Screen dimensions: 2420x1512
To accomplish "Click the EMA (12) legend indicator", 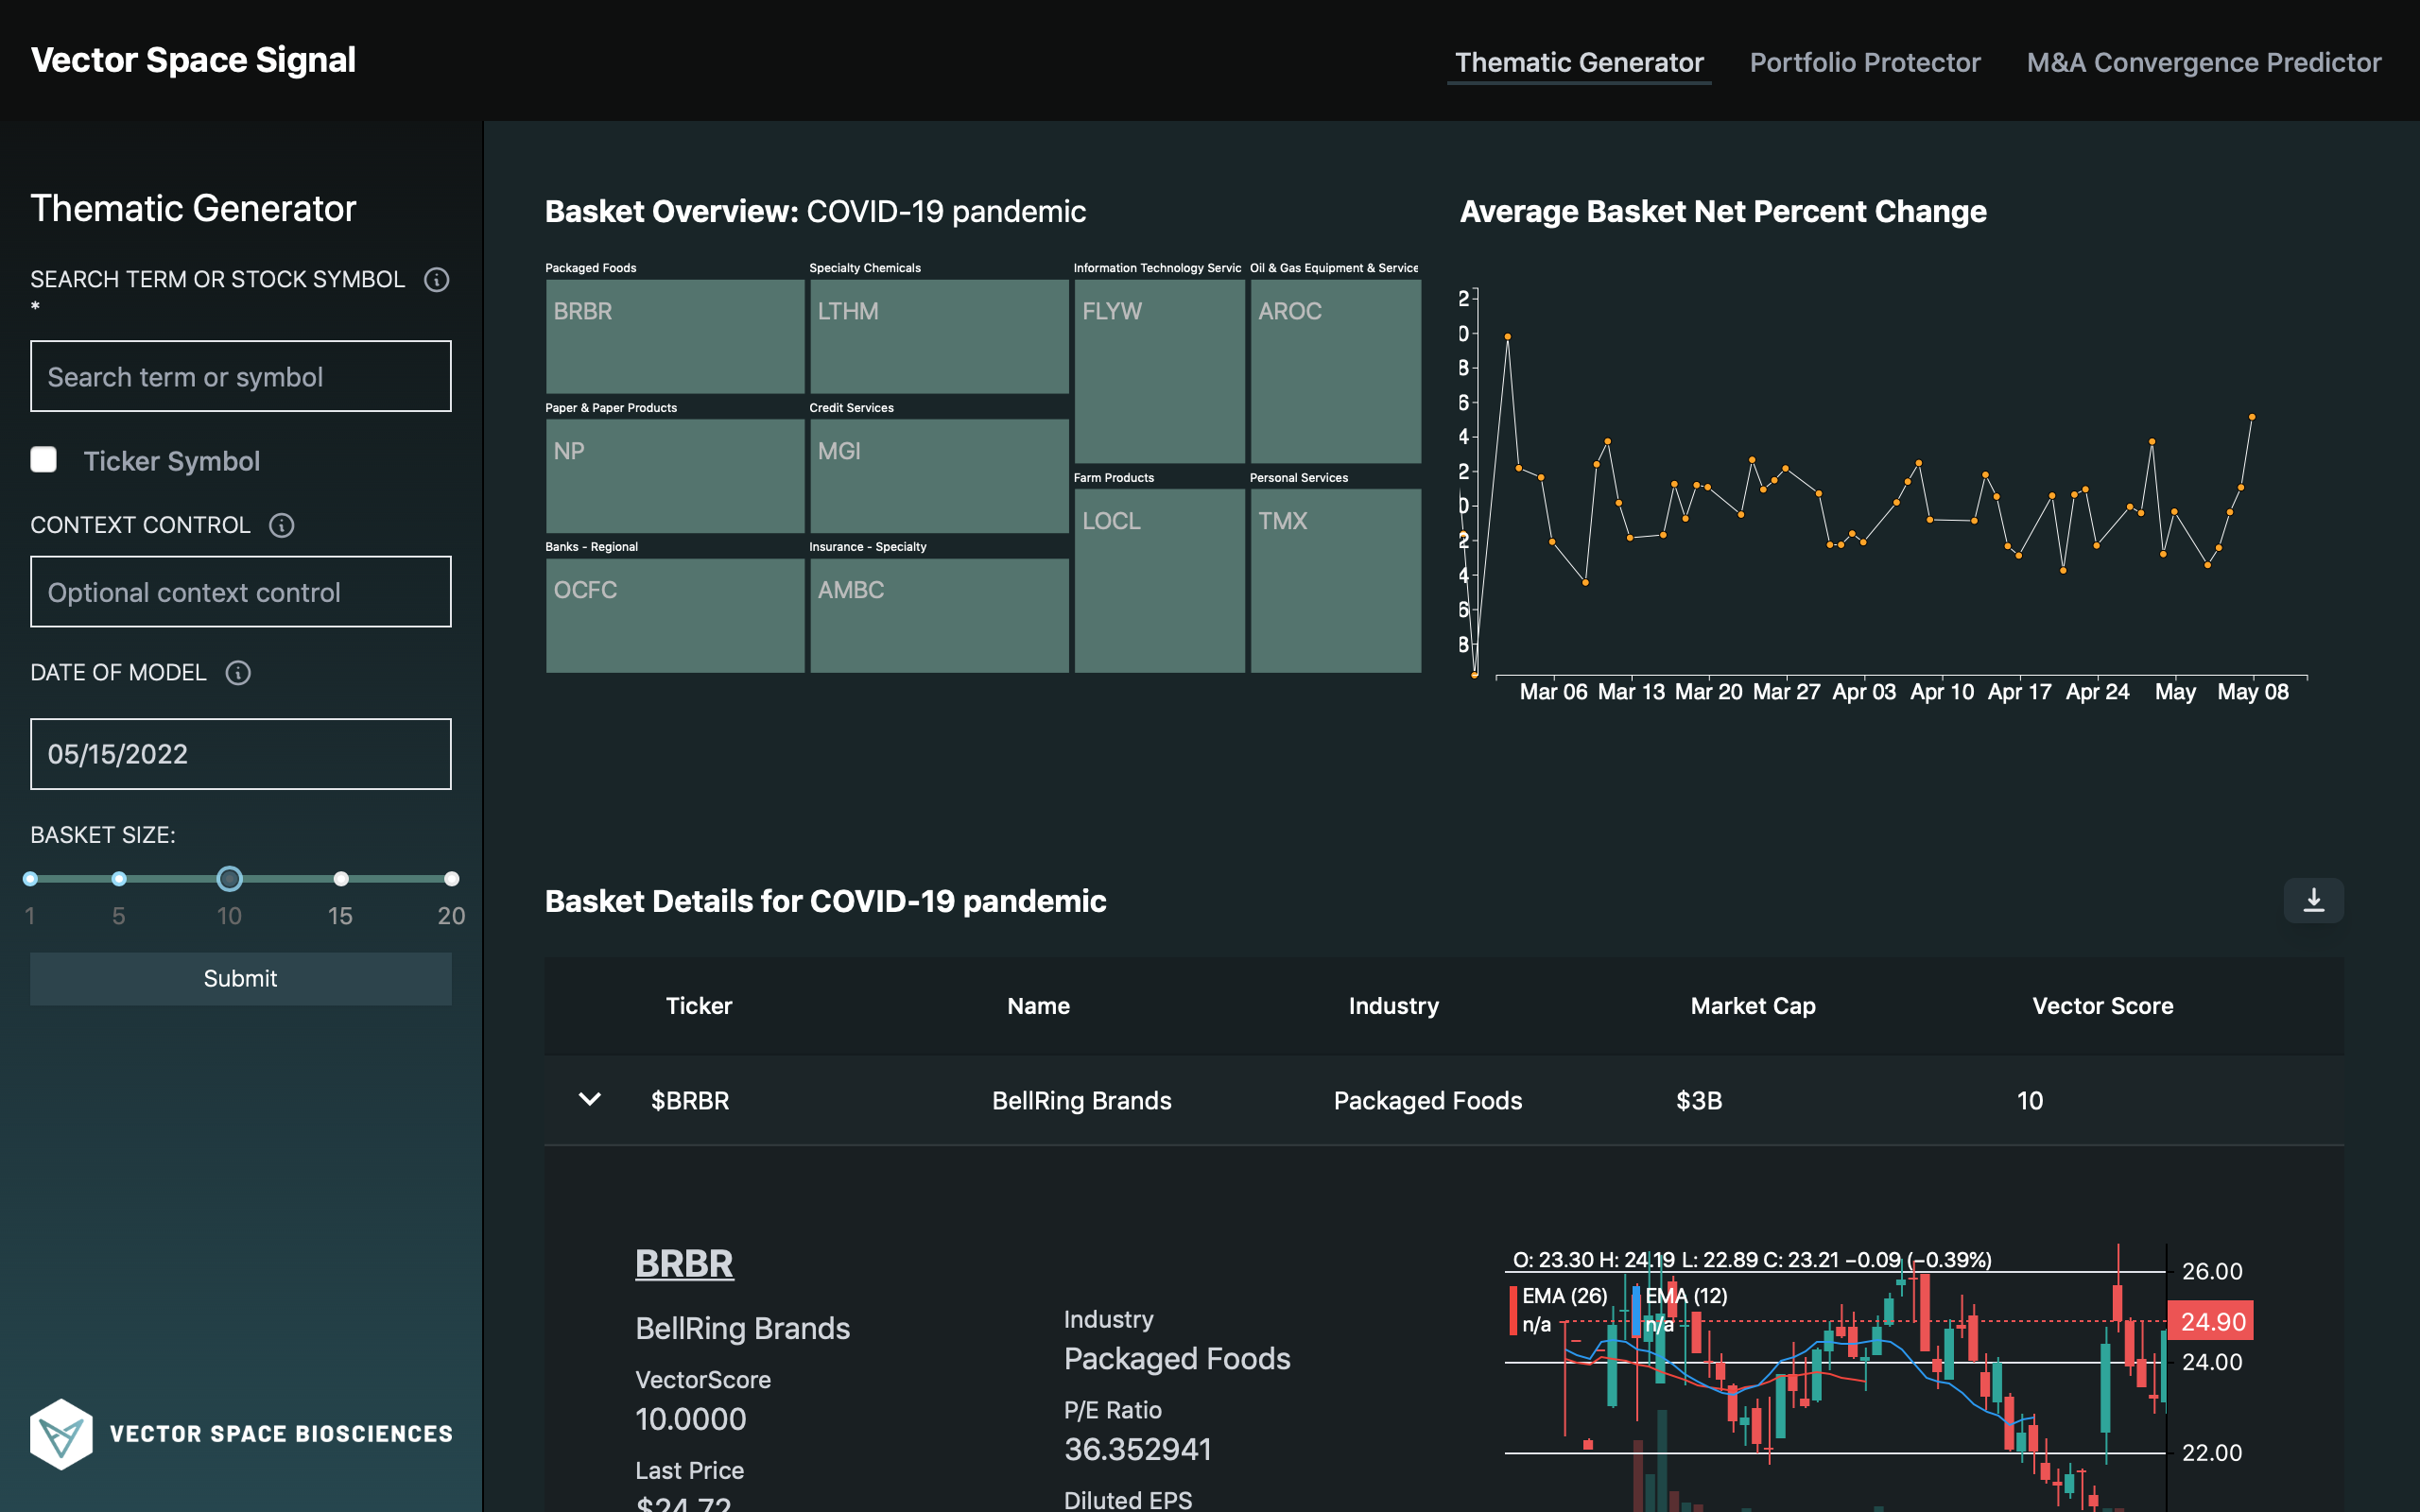I will (x=1686, y=1296).
